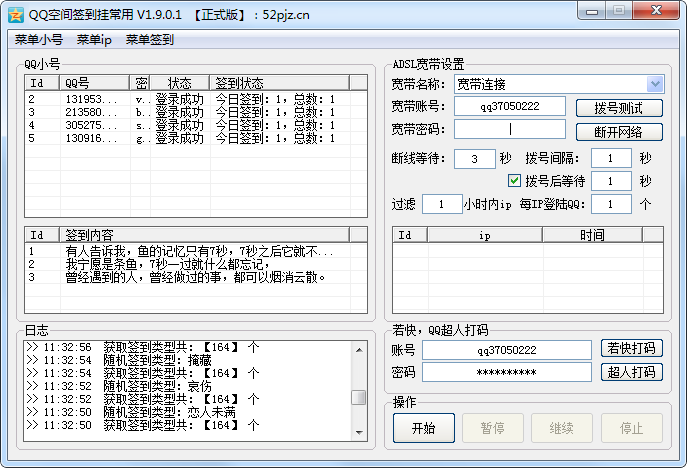Viewport: 687px width, 468px height.
Task: Click the 每IP登陆QQ count field
Action: pos(611,204)
